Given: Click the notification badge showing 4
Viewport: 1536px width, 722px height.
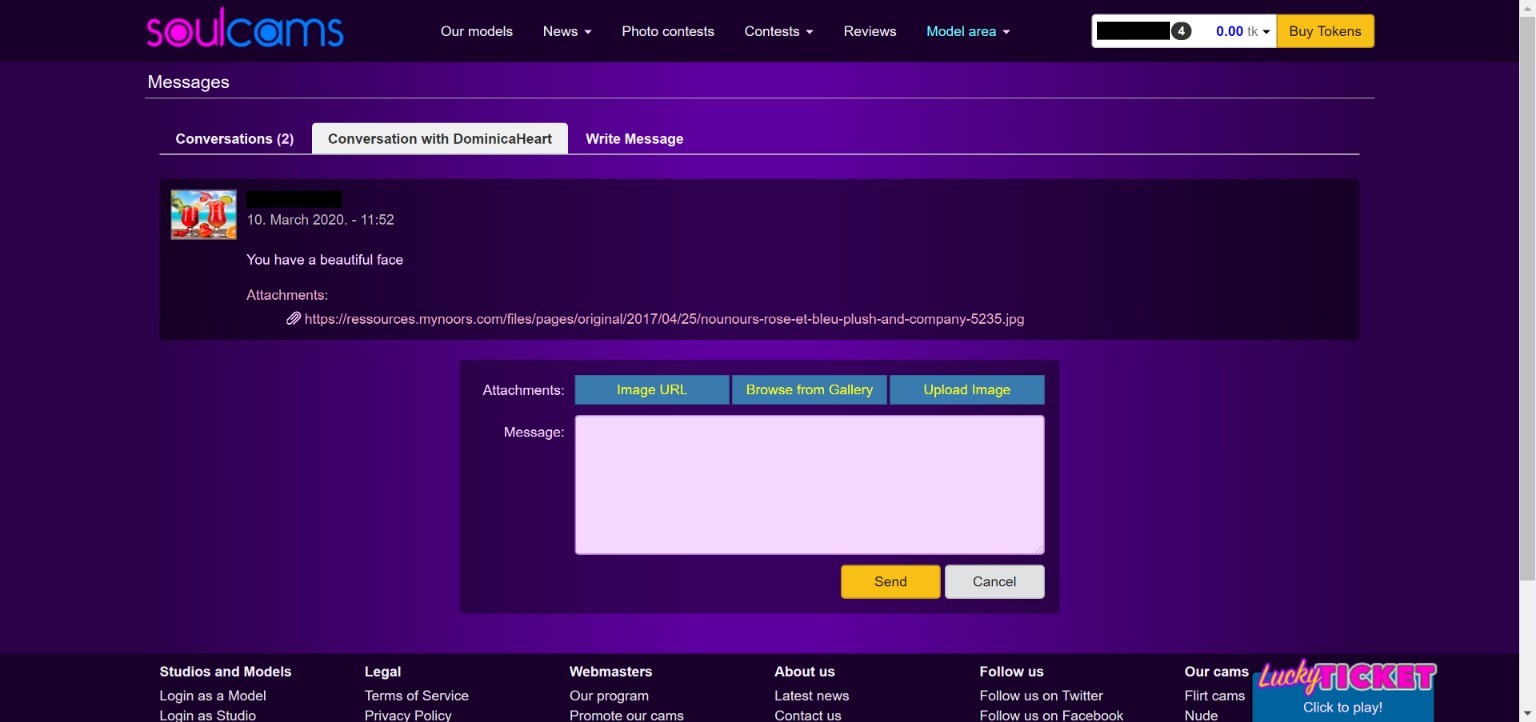Looking at the screenshot, I should coord(1181,31).
